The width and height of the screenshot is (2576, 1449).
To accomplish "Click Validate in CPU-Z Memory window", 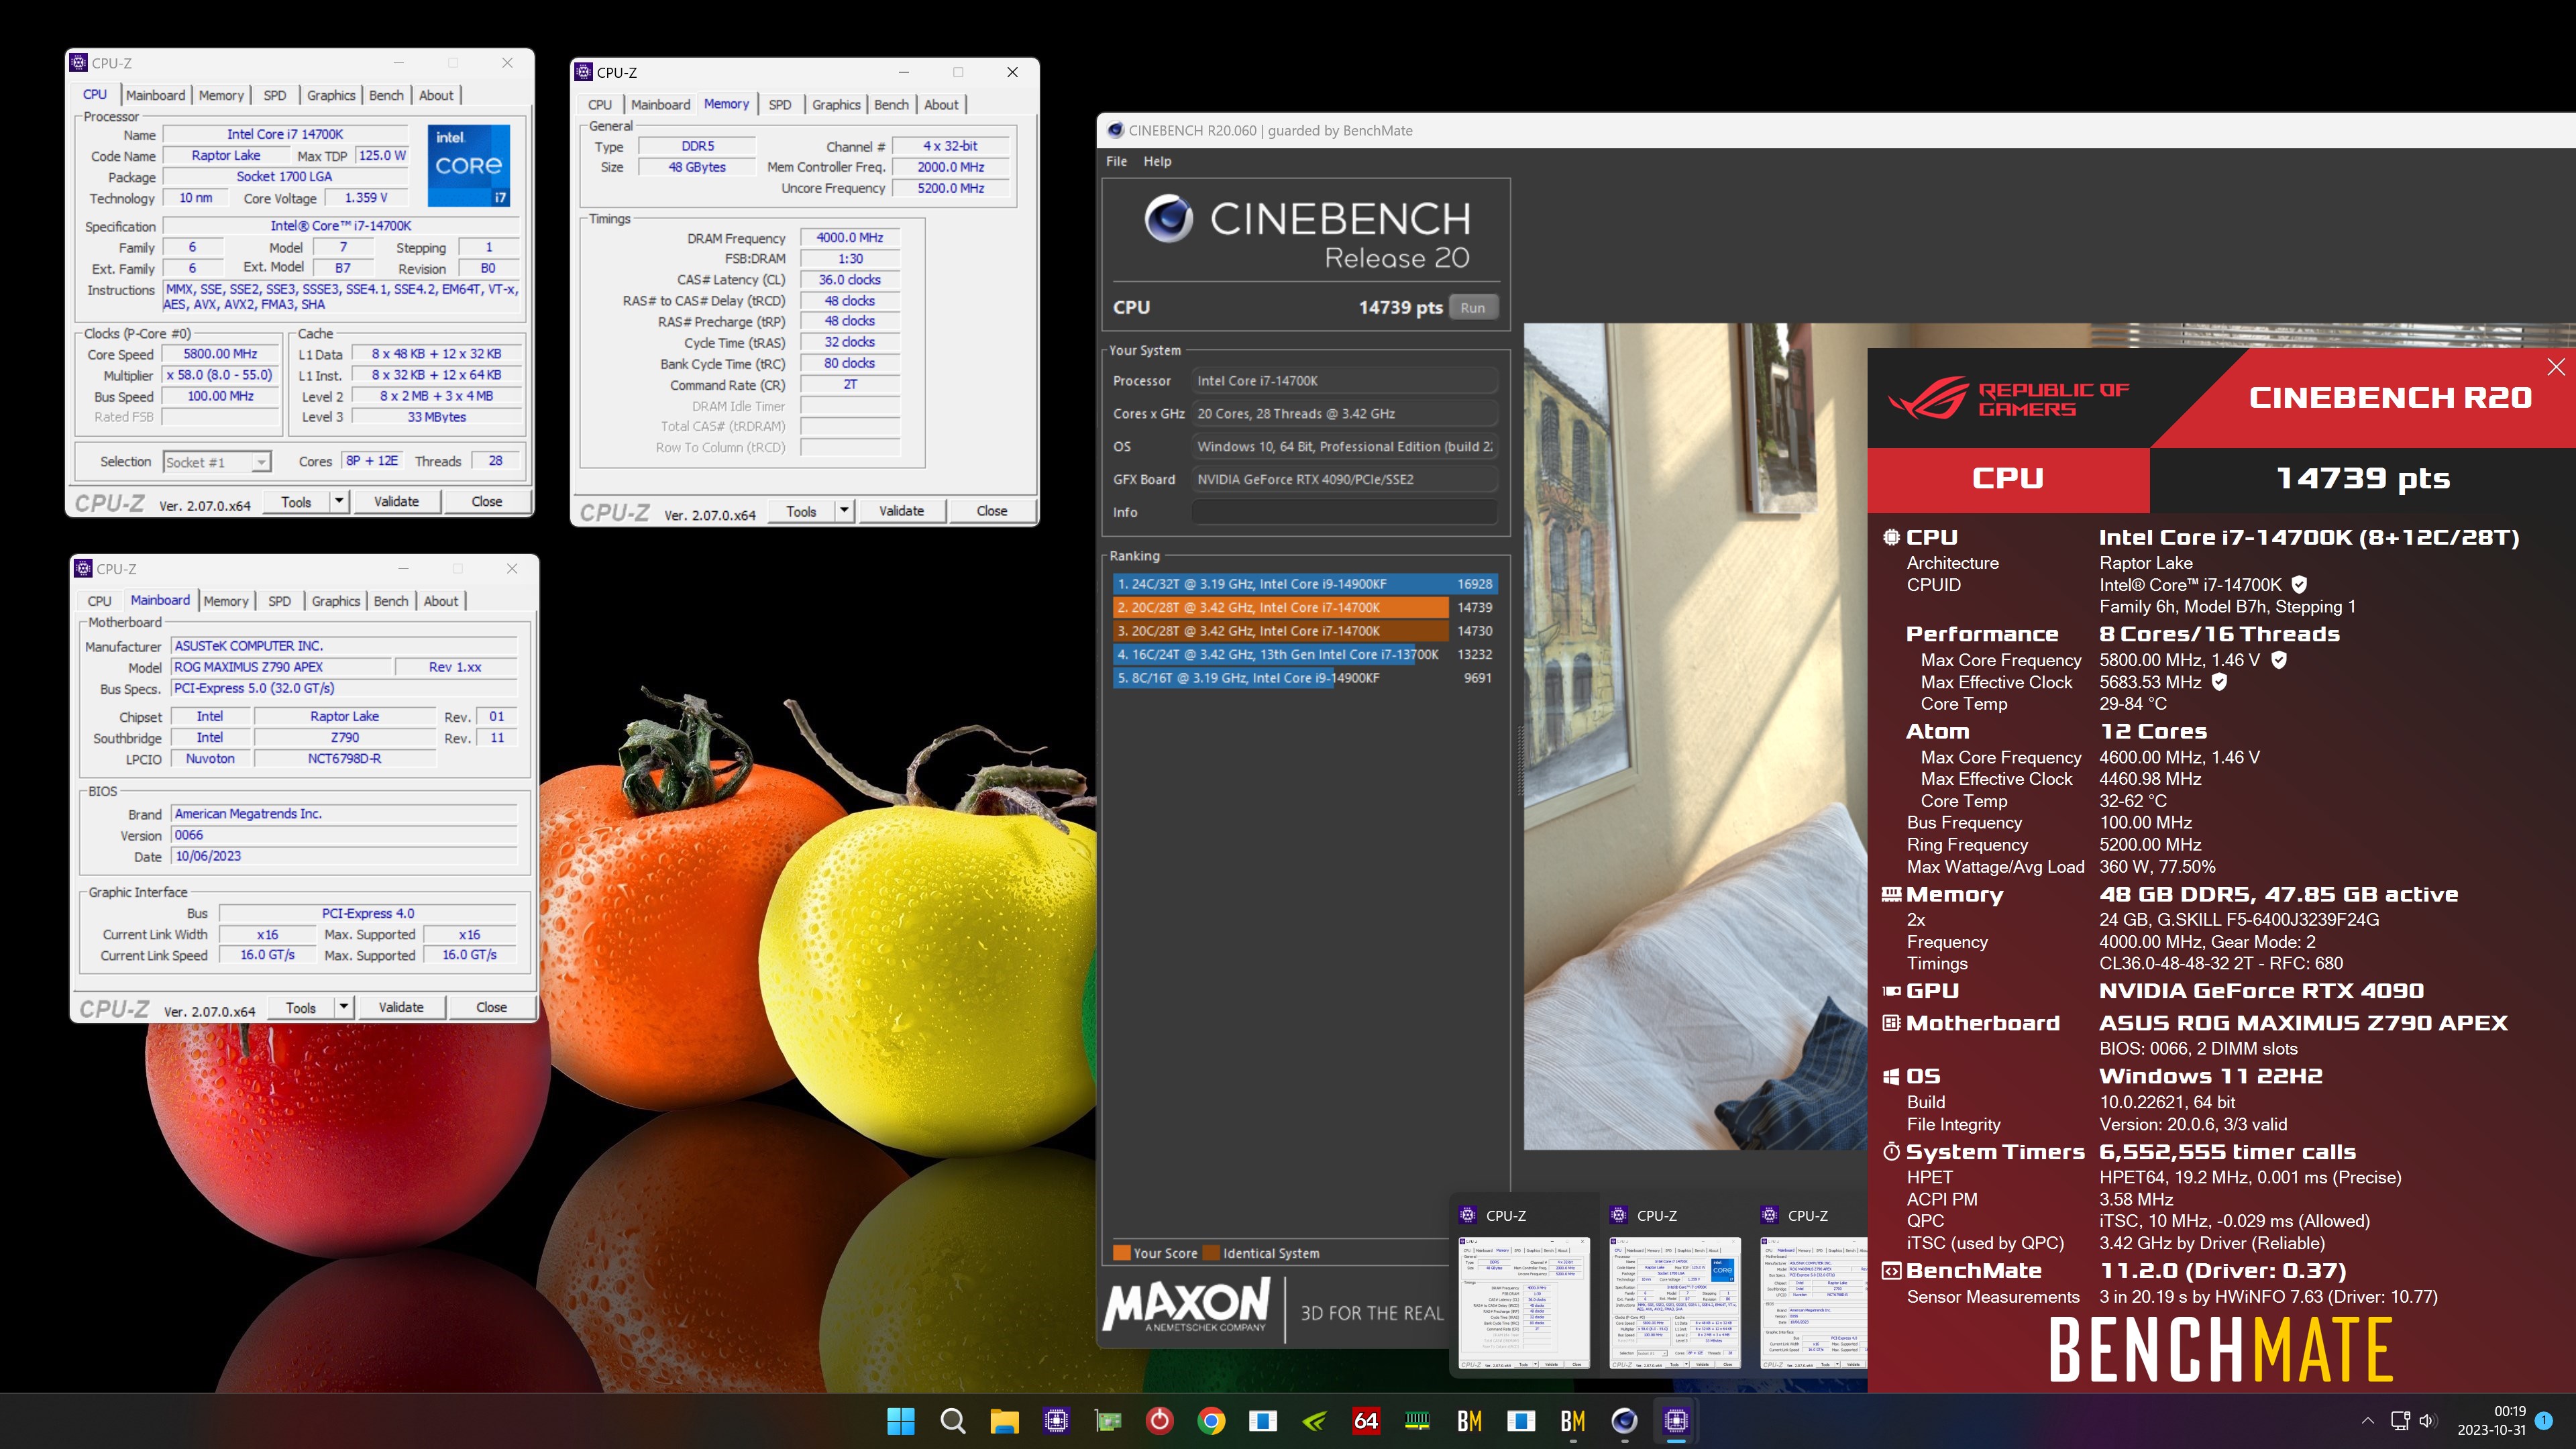I will (901, 510).
